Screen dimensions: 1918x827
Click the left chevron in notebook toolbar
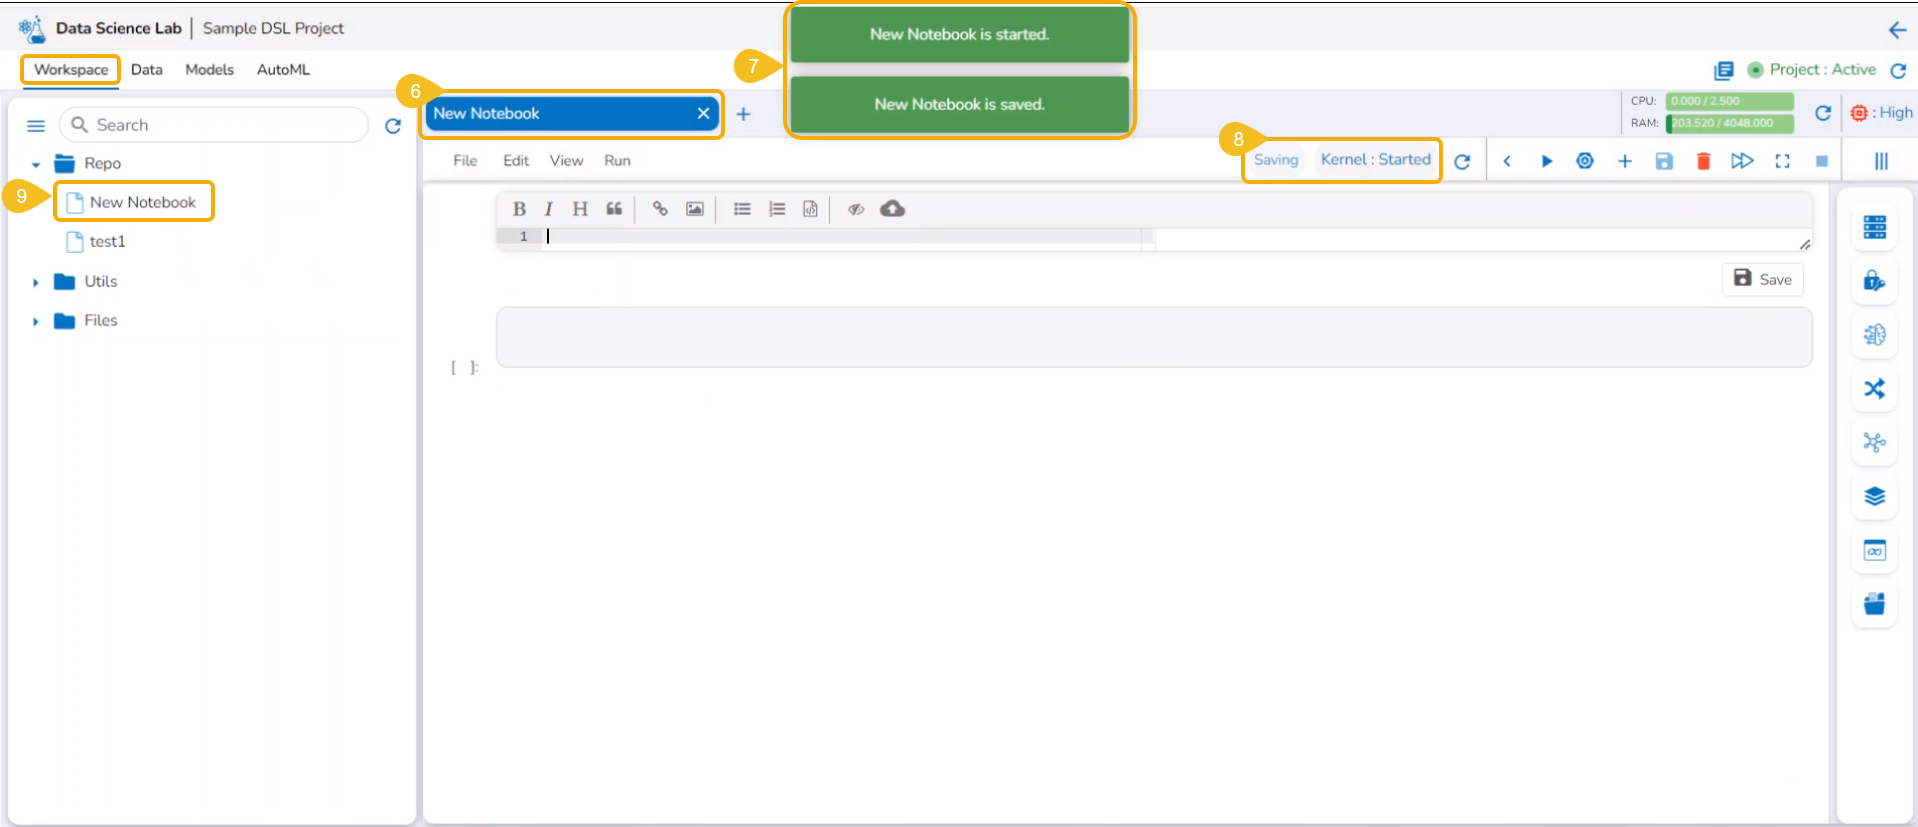pos(1507,161)
